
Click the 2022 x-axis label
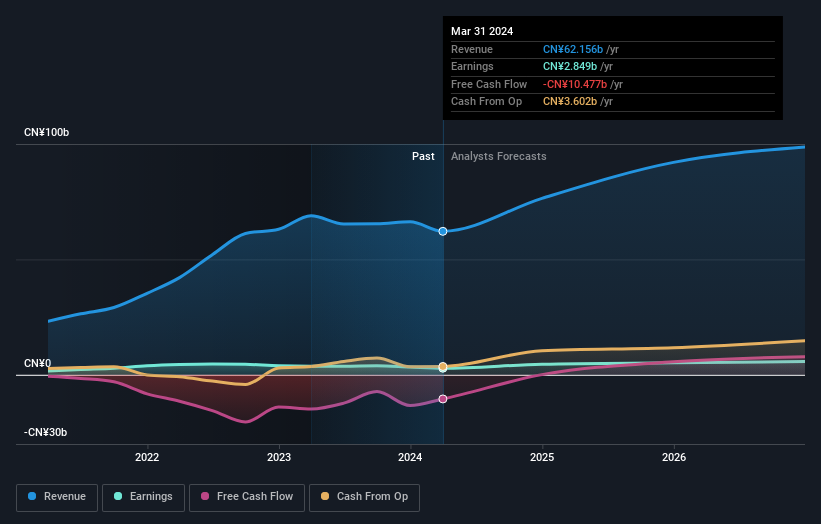pos(147,457)
